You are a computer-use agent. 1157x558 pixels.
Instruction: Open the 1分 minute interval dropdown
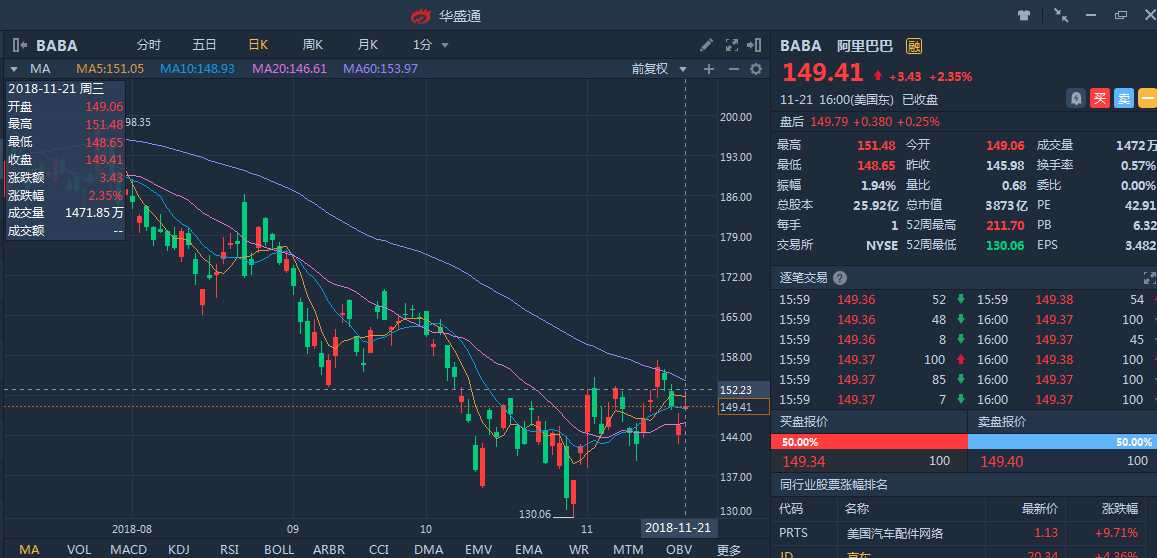(429, 45)
